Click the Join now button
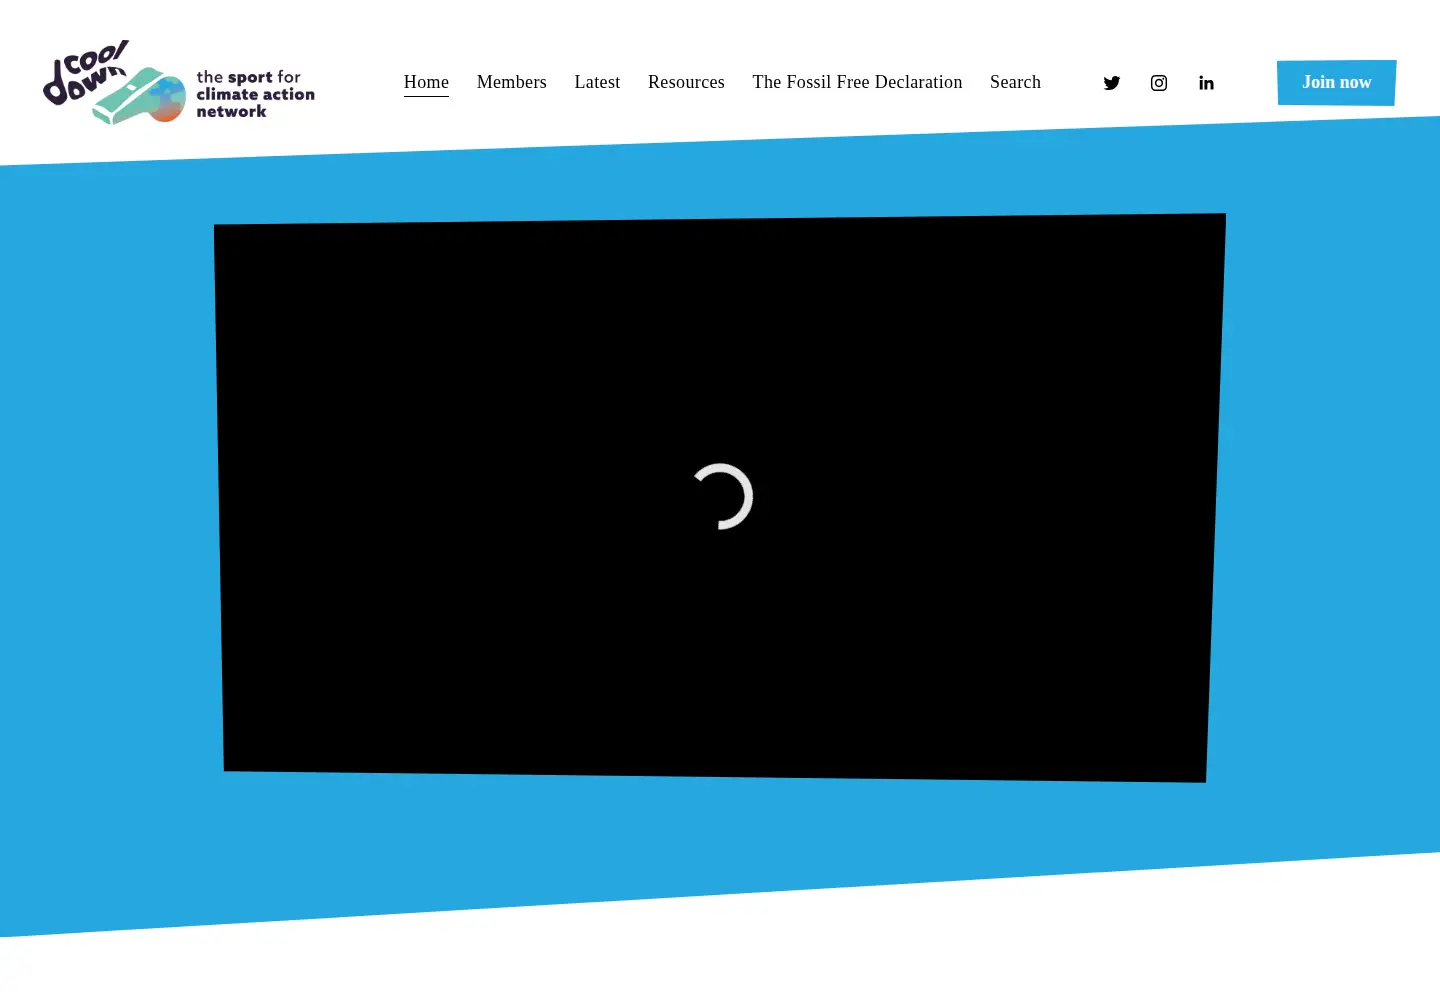Screen dimensions: 1440x1000 coord(1336,82)
